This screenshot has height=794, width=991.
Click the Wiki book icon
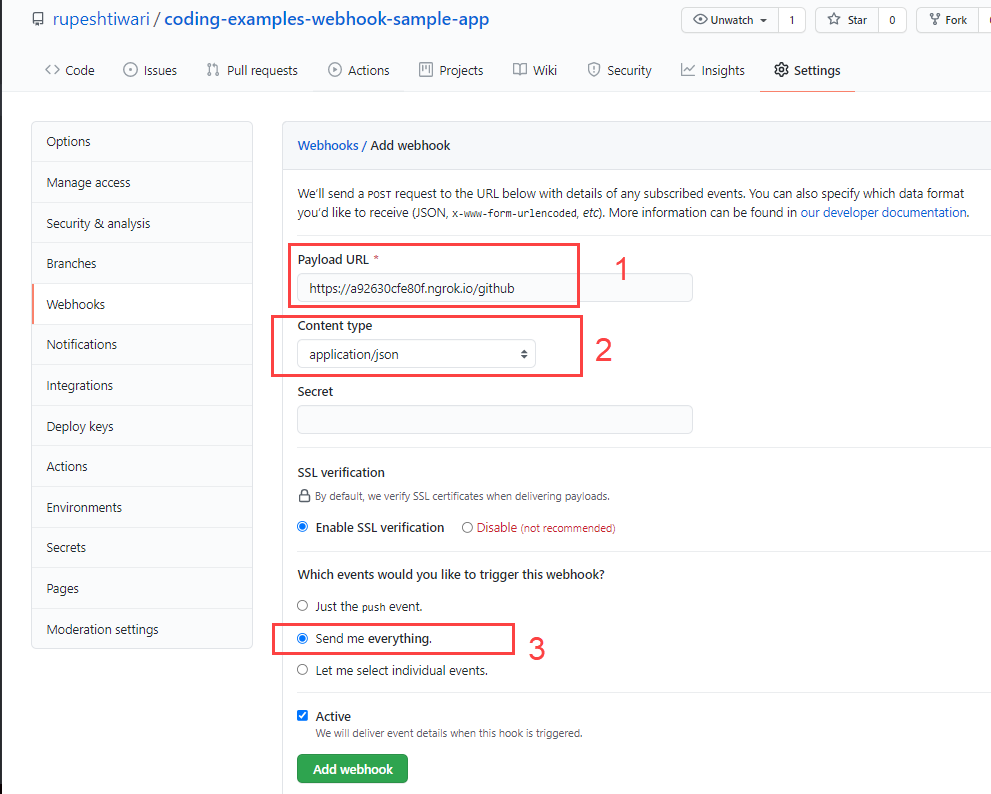tap(520, 70)
